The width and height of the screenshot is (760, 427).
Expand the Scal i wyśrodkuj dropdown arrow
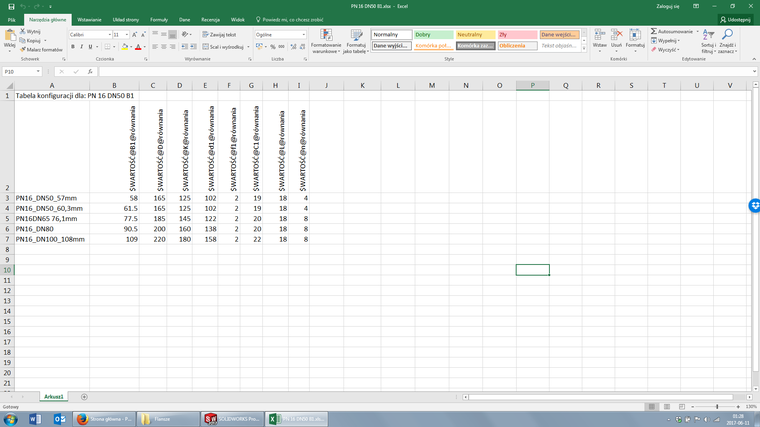[x=248, y=47]
